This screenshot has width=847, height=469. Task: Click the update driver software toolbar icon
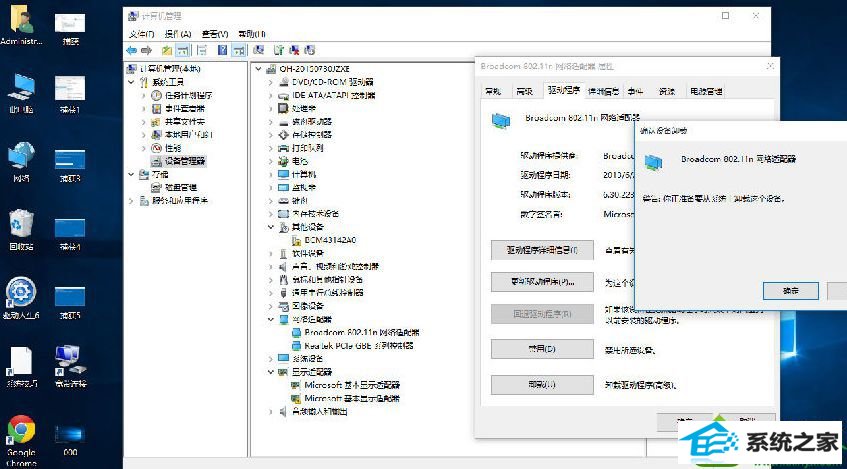coord(279,50)
